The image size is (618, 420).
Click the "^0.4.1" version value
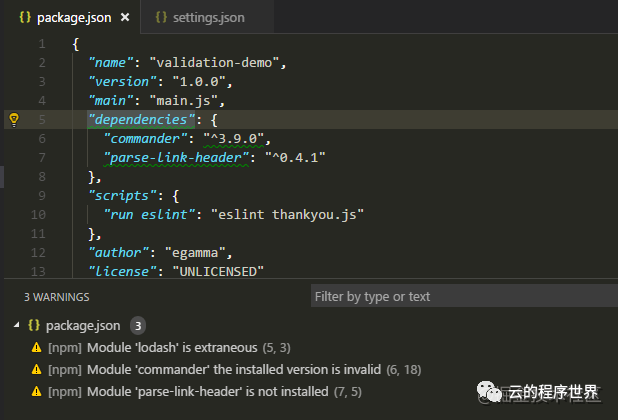click(x=295, y=158)
